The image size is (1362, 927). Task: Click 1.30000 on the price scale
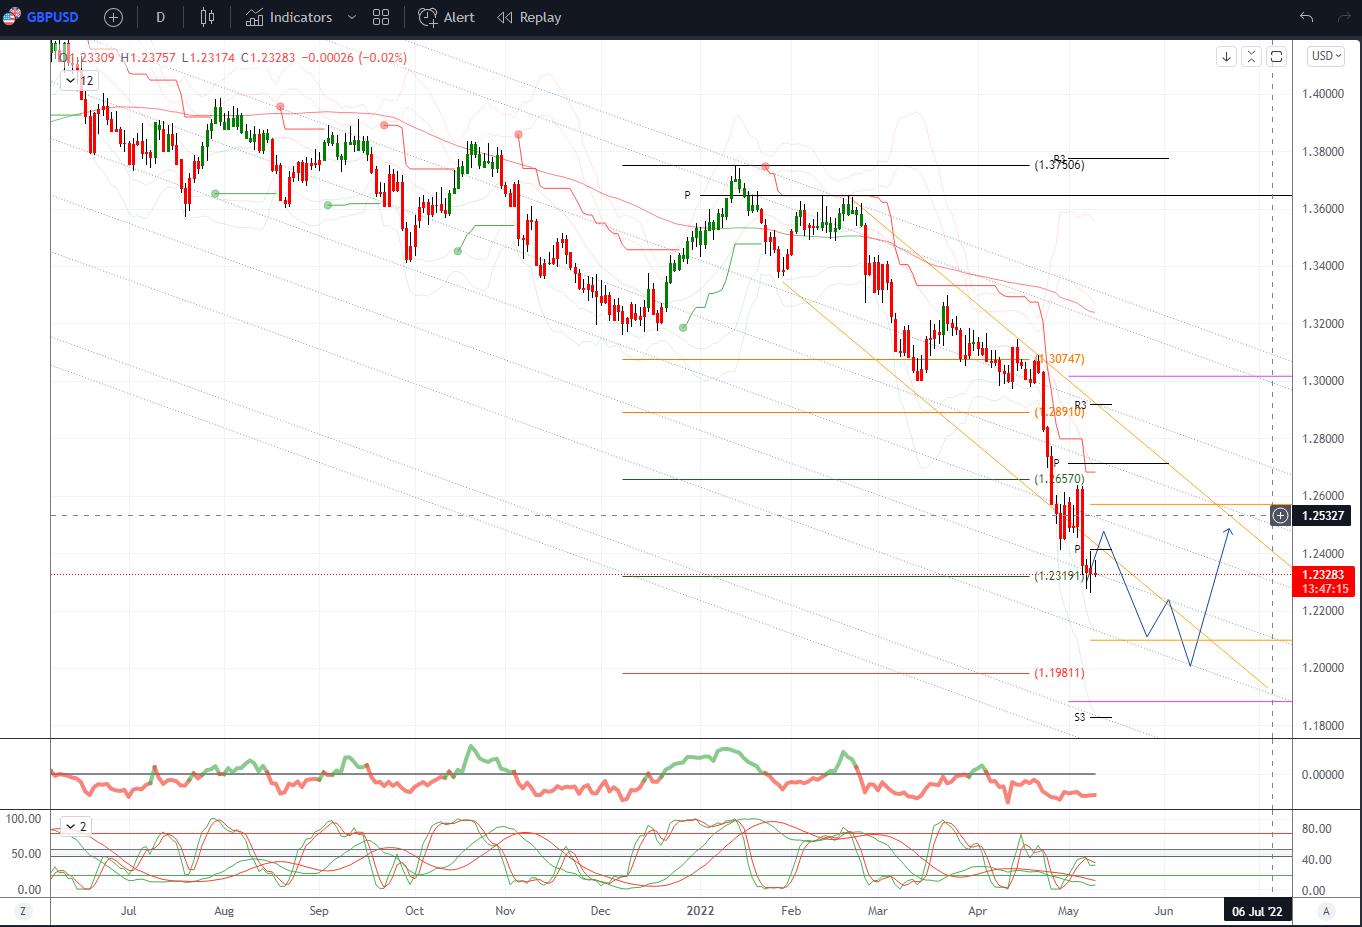pos(1322,381)
